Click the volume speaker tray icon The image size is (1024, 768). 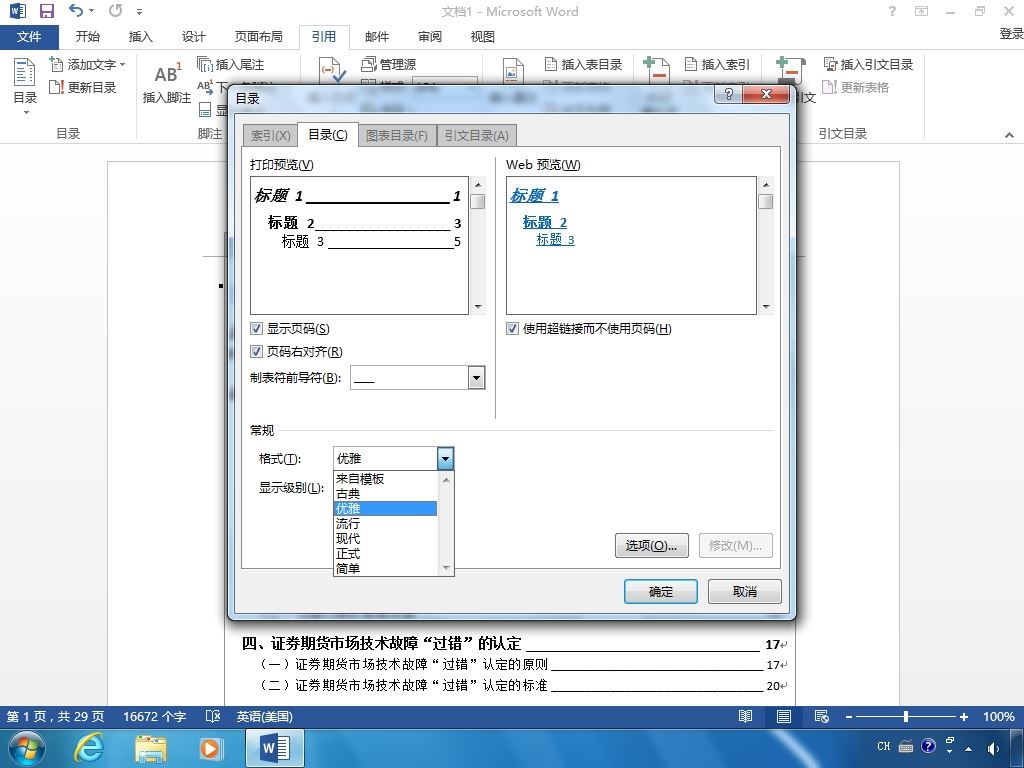click(993, 748)
